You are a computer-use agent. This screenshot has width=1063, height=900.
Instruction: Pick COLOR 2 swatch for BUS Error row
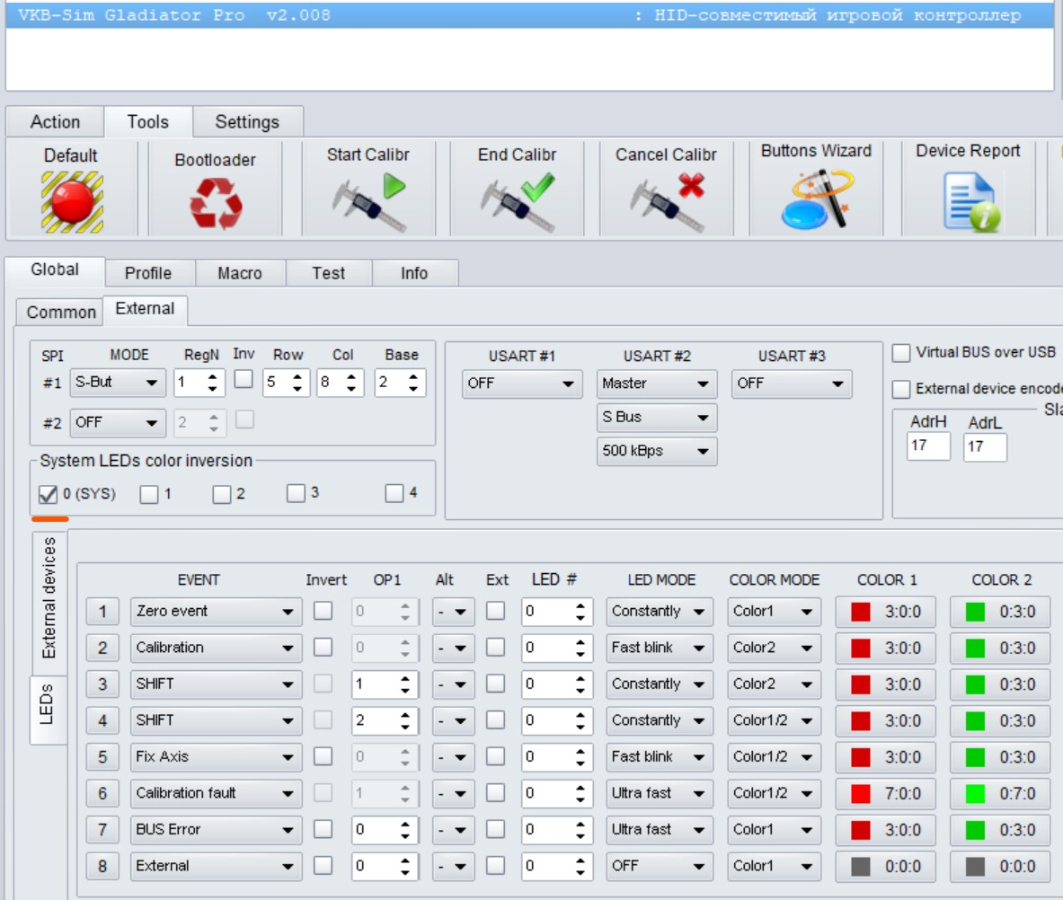1000,830
